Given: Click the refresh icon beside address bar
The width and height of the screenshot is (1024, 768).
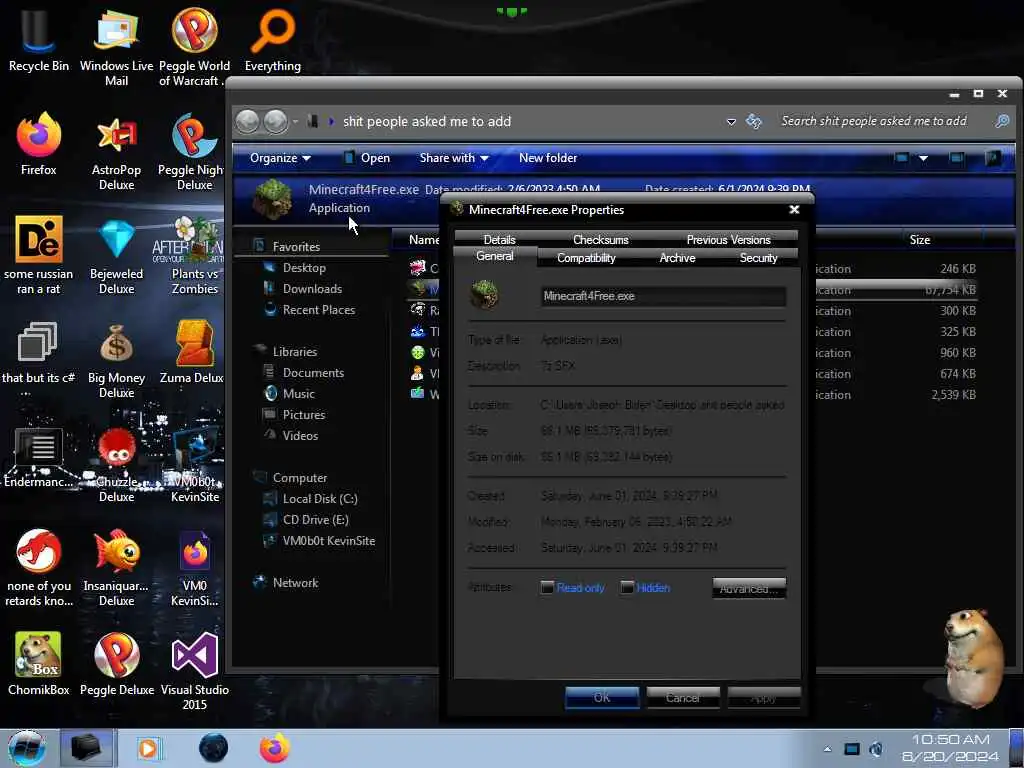Looking at the screenshot, I should (x=754, y=121).
